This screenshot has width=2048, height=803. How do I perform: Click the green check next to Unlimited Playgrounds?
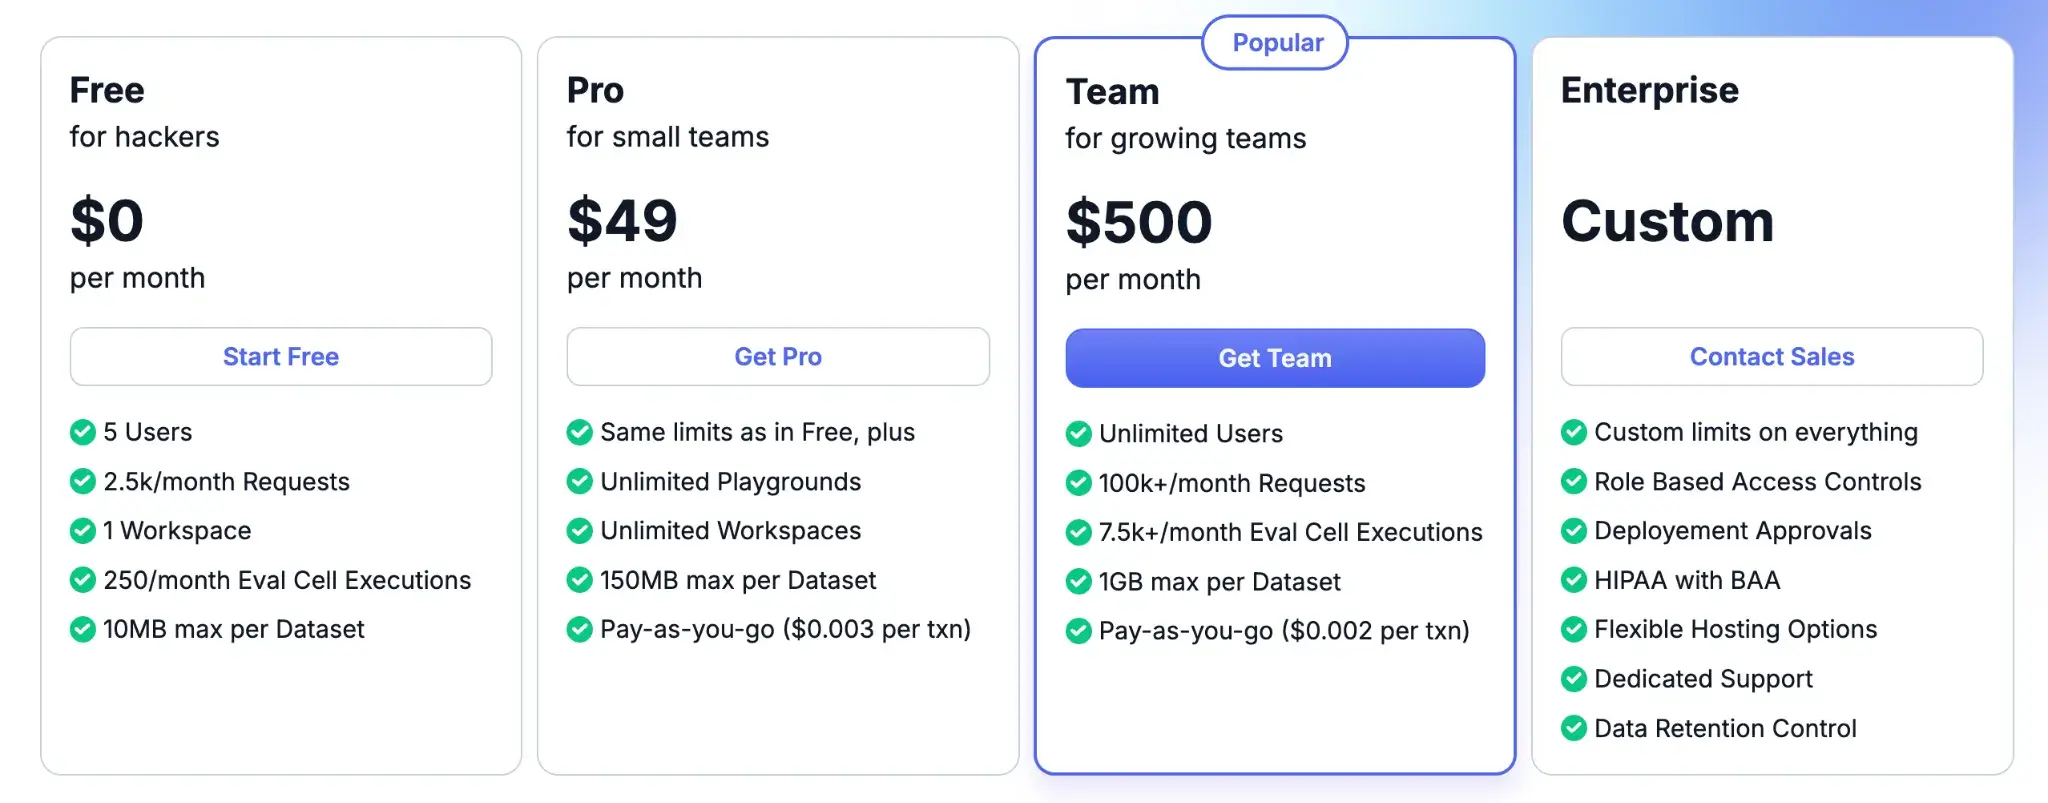pos(580,482)
